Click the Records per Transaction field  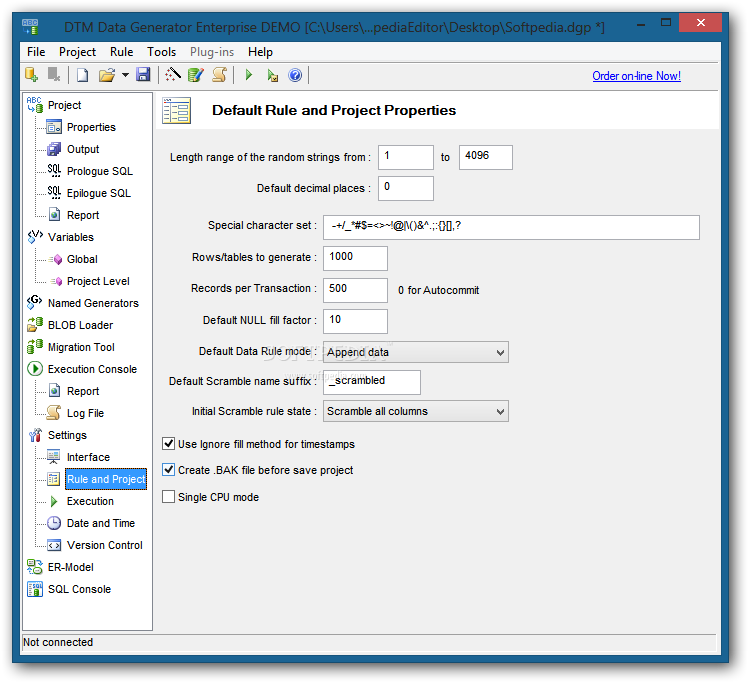tap(355, 290)
